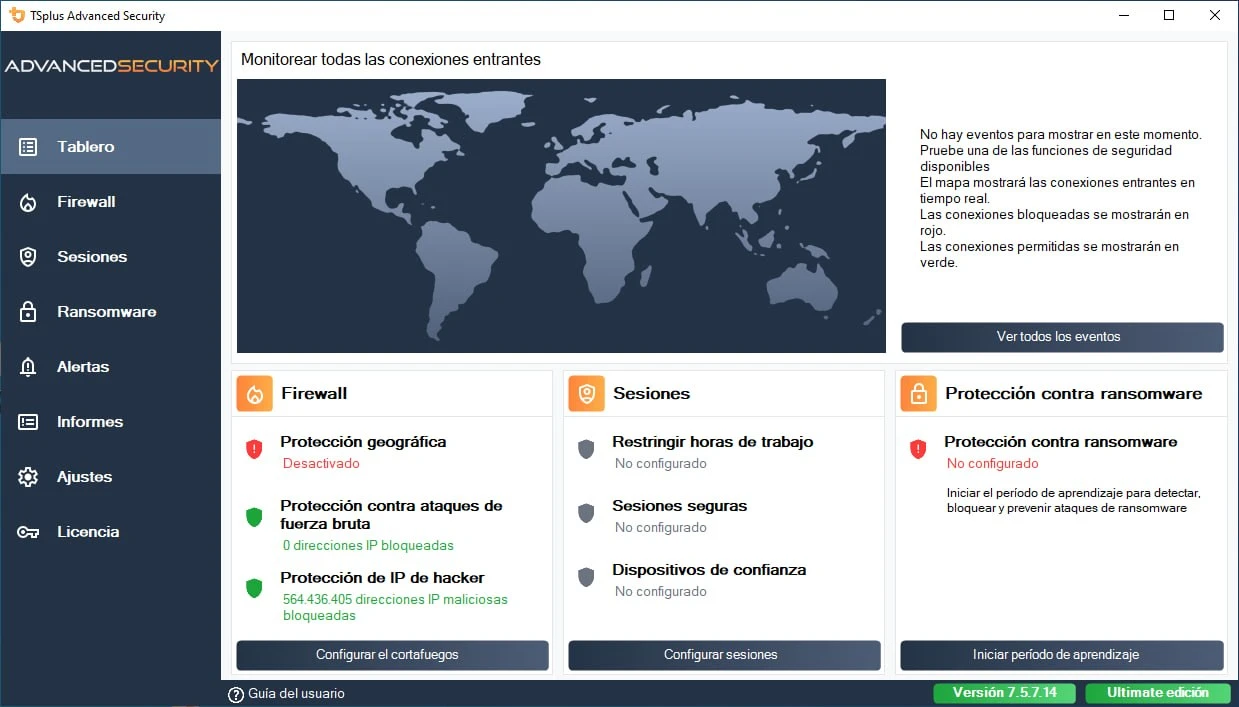Click Protección de IP de hacker heading
Screen dimensions: 1239x707
point(382,578)
